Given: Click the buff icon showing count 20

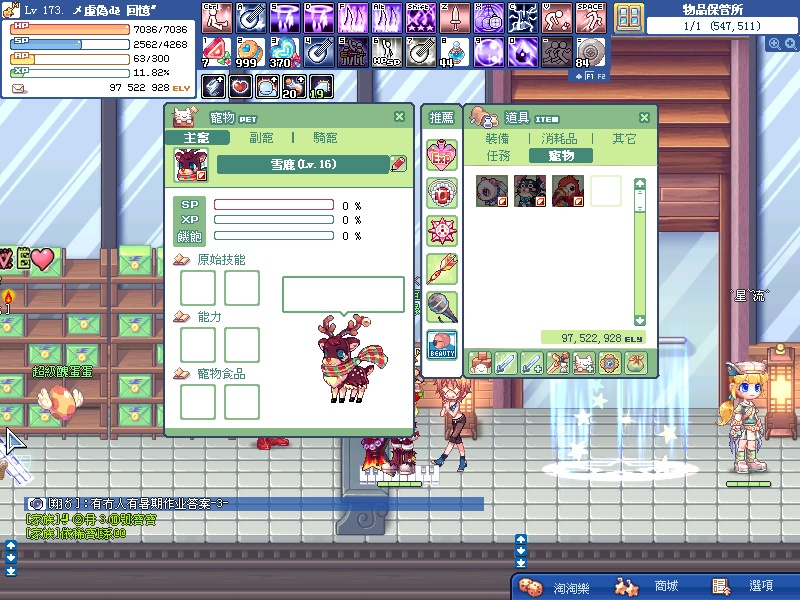Looking at the screenshot, I should pos(294,87).
